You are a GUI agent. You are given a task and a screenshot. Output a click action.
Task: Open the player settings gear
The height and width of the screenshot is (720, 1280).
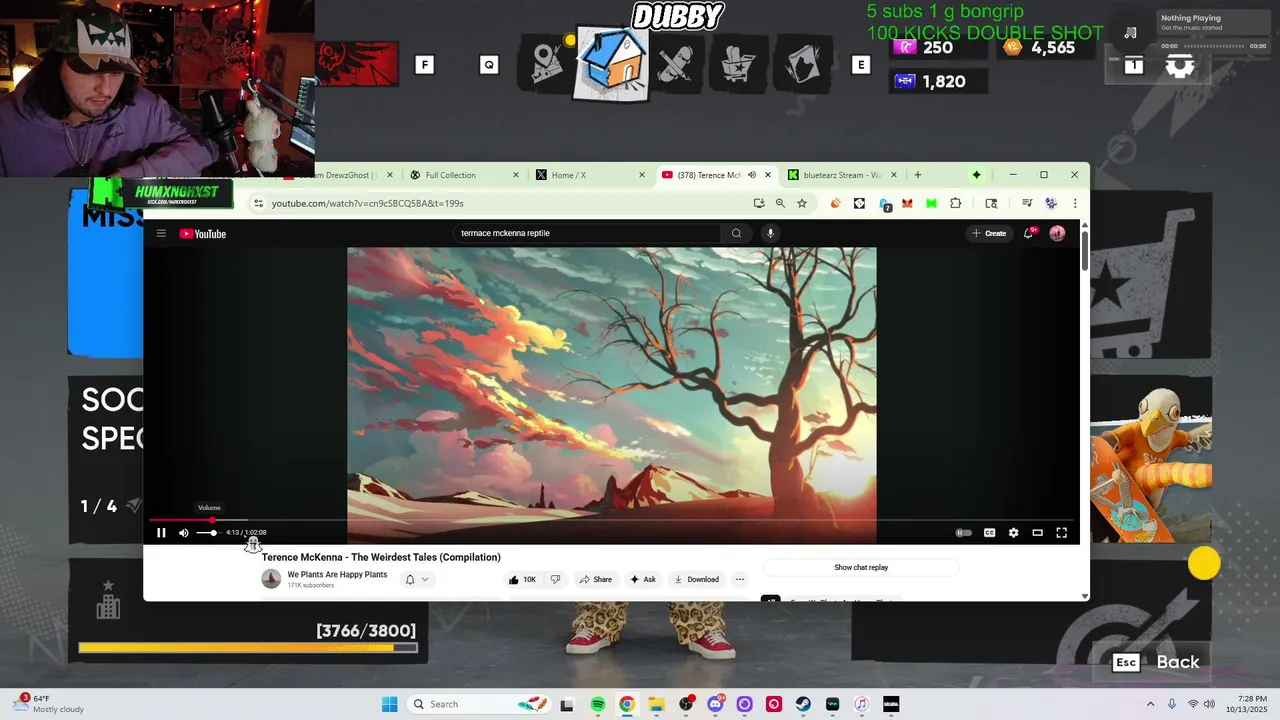click(1013, 533)
